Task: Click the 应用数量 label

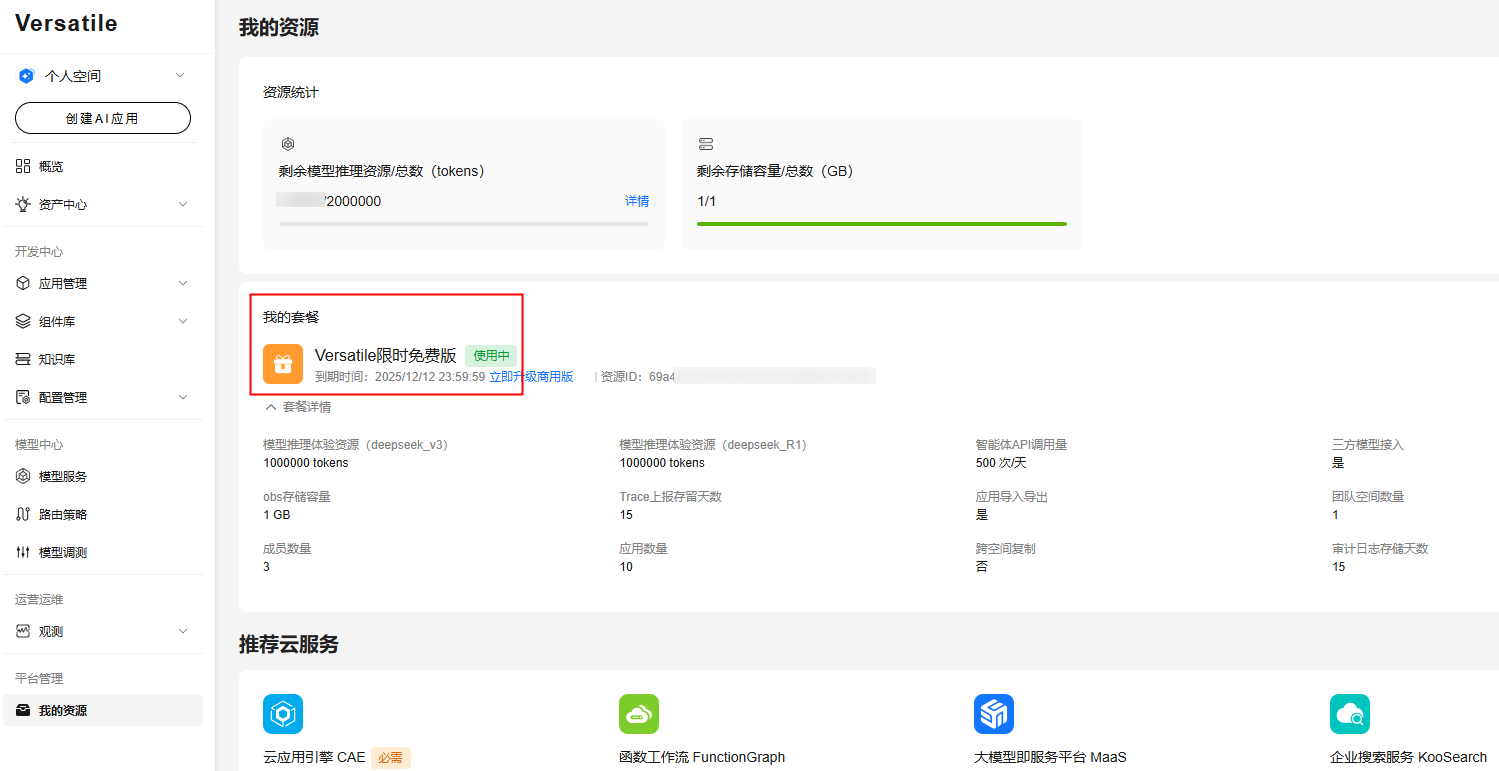Action: (x=643, y=549)
